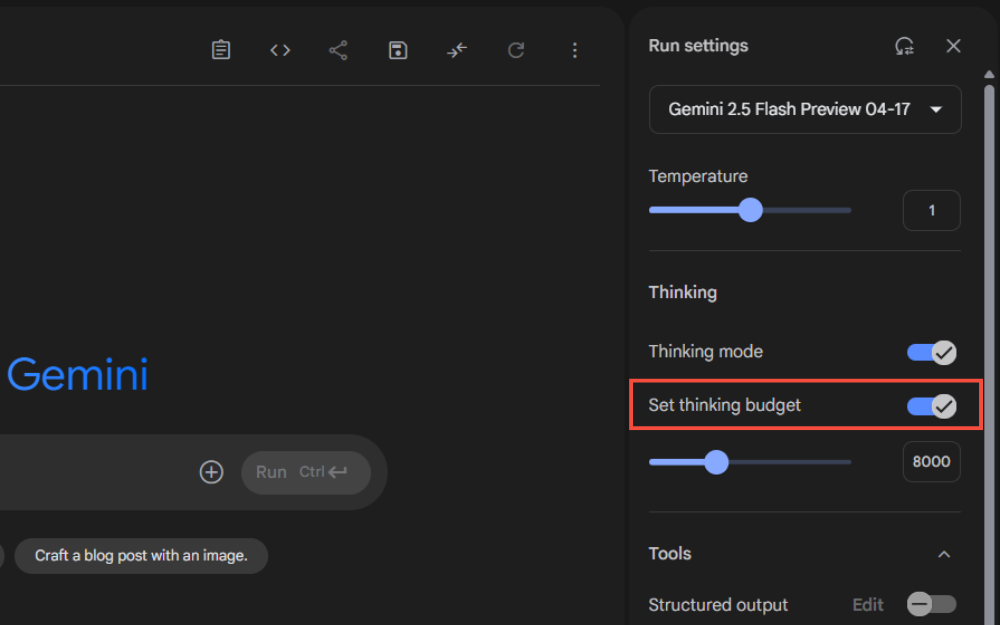Collapse the Tools section chevron

click(x=944, y=554)
